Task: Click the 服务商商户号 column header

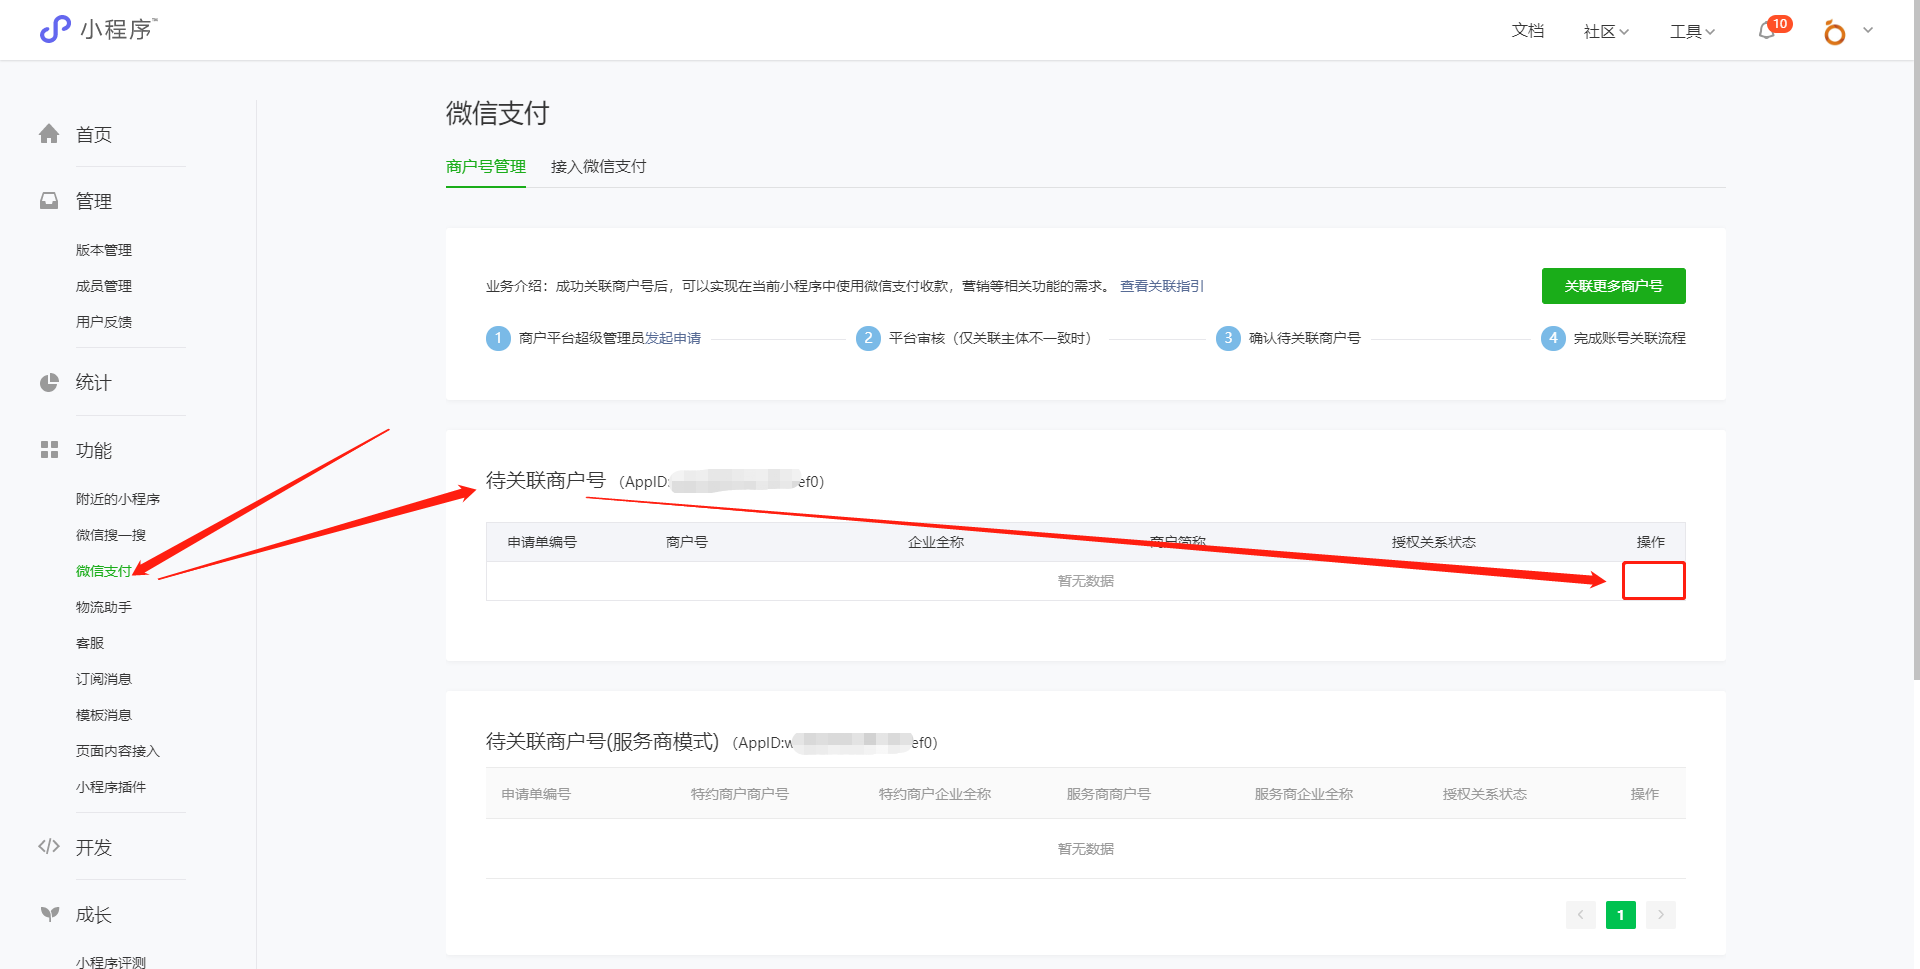Action: pyautogui.click(x=1109, y=794)
